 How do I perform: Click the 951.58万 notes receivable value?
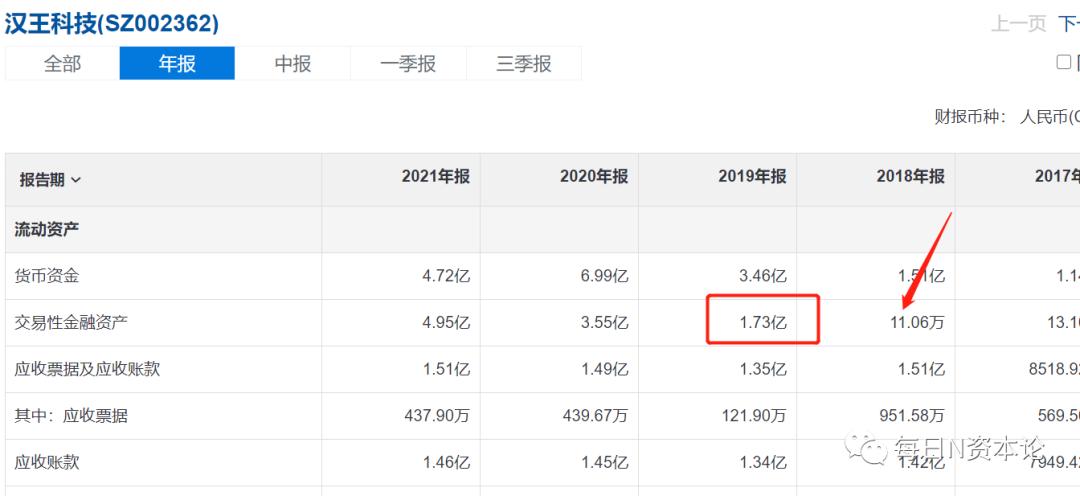tap(913, 416)
